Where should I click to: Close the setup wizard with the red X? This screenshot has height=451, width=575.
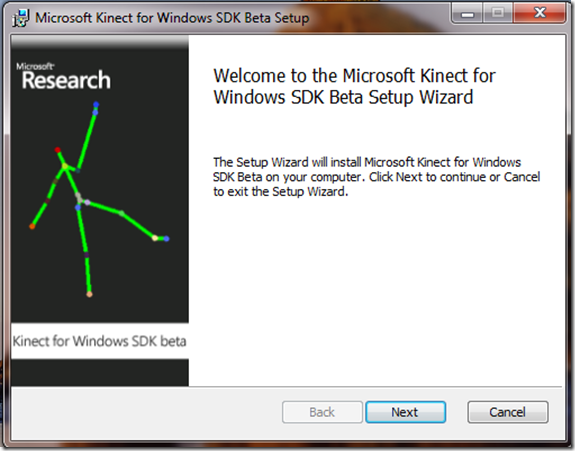pyautogui.click(x=539, y=13)
